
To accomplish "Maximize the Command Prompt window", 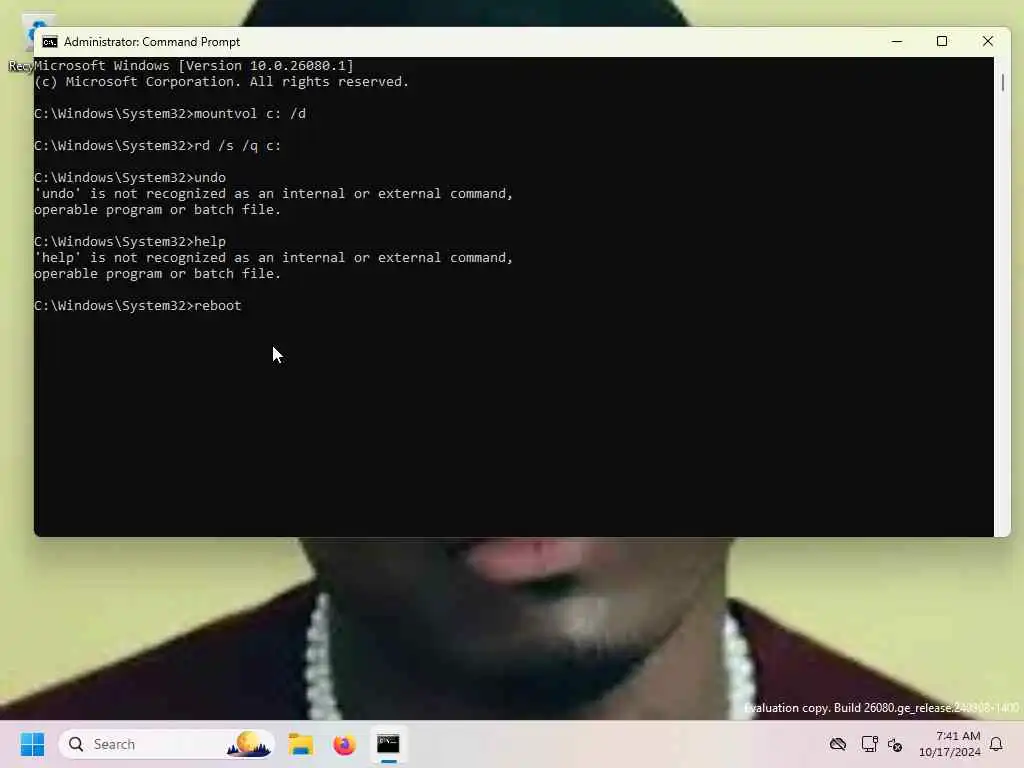I will [x=942, y=42].
